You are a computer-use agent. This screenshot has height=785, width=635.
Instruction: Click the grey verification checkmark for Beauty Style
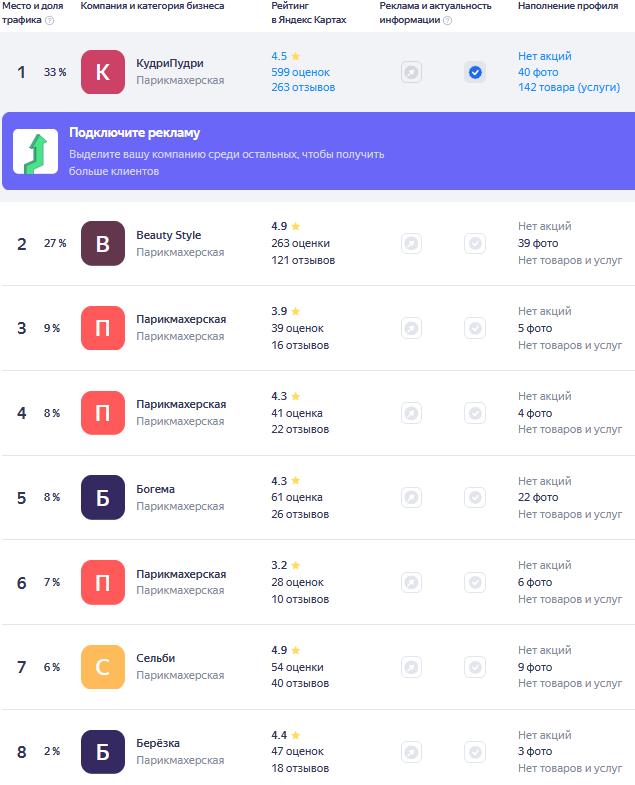(x=475, y=244)
